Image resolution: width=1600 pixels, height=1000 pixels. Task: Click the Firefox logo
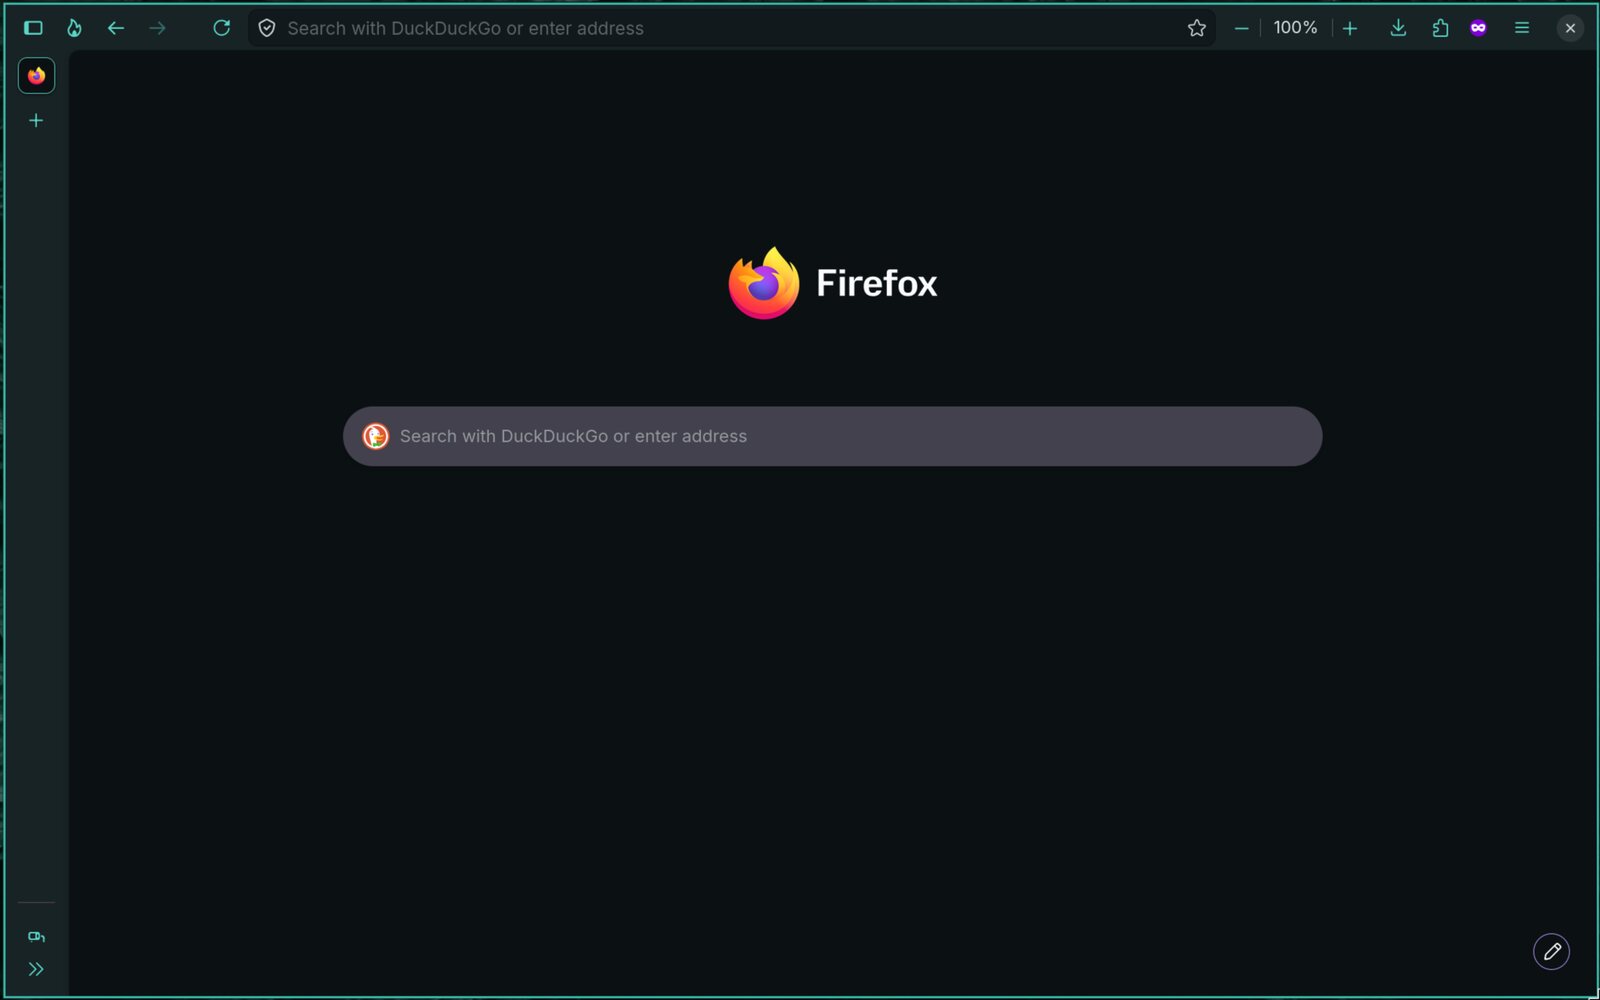point(764,284)
